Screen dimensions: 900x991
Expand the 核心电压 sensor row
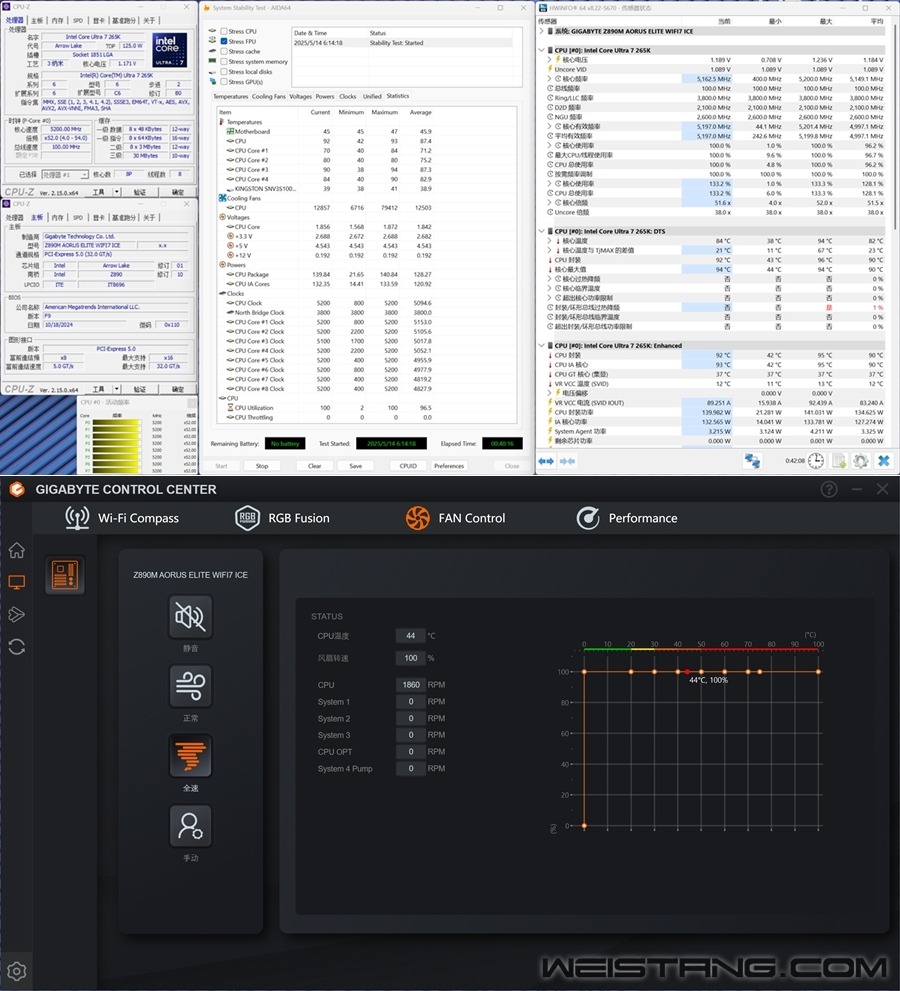[549, 60]
